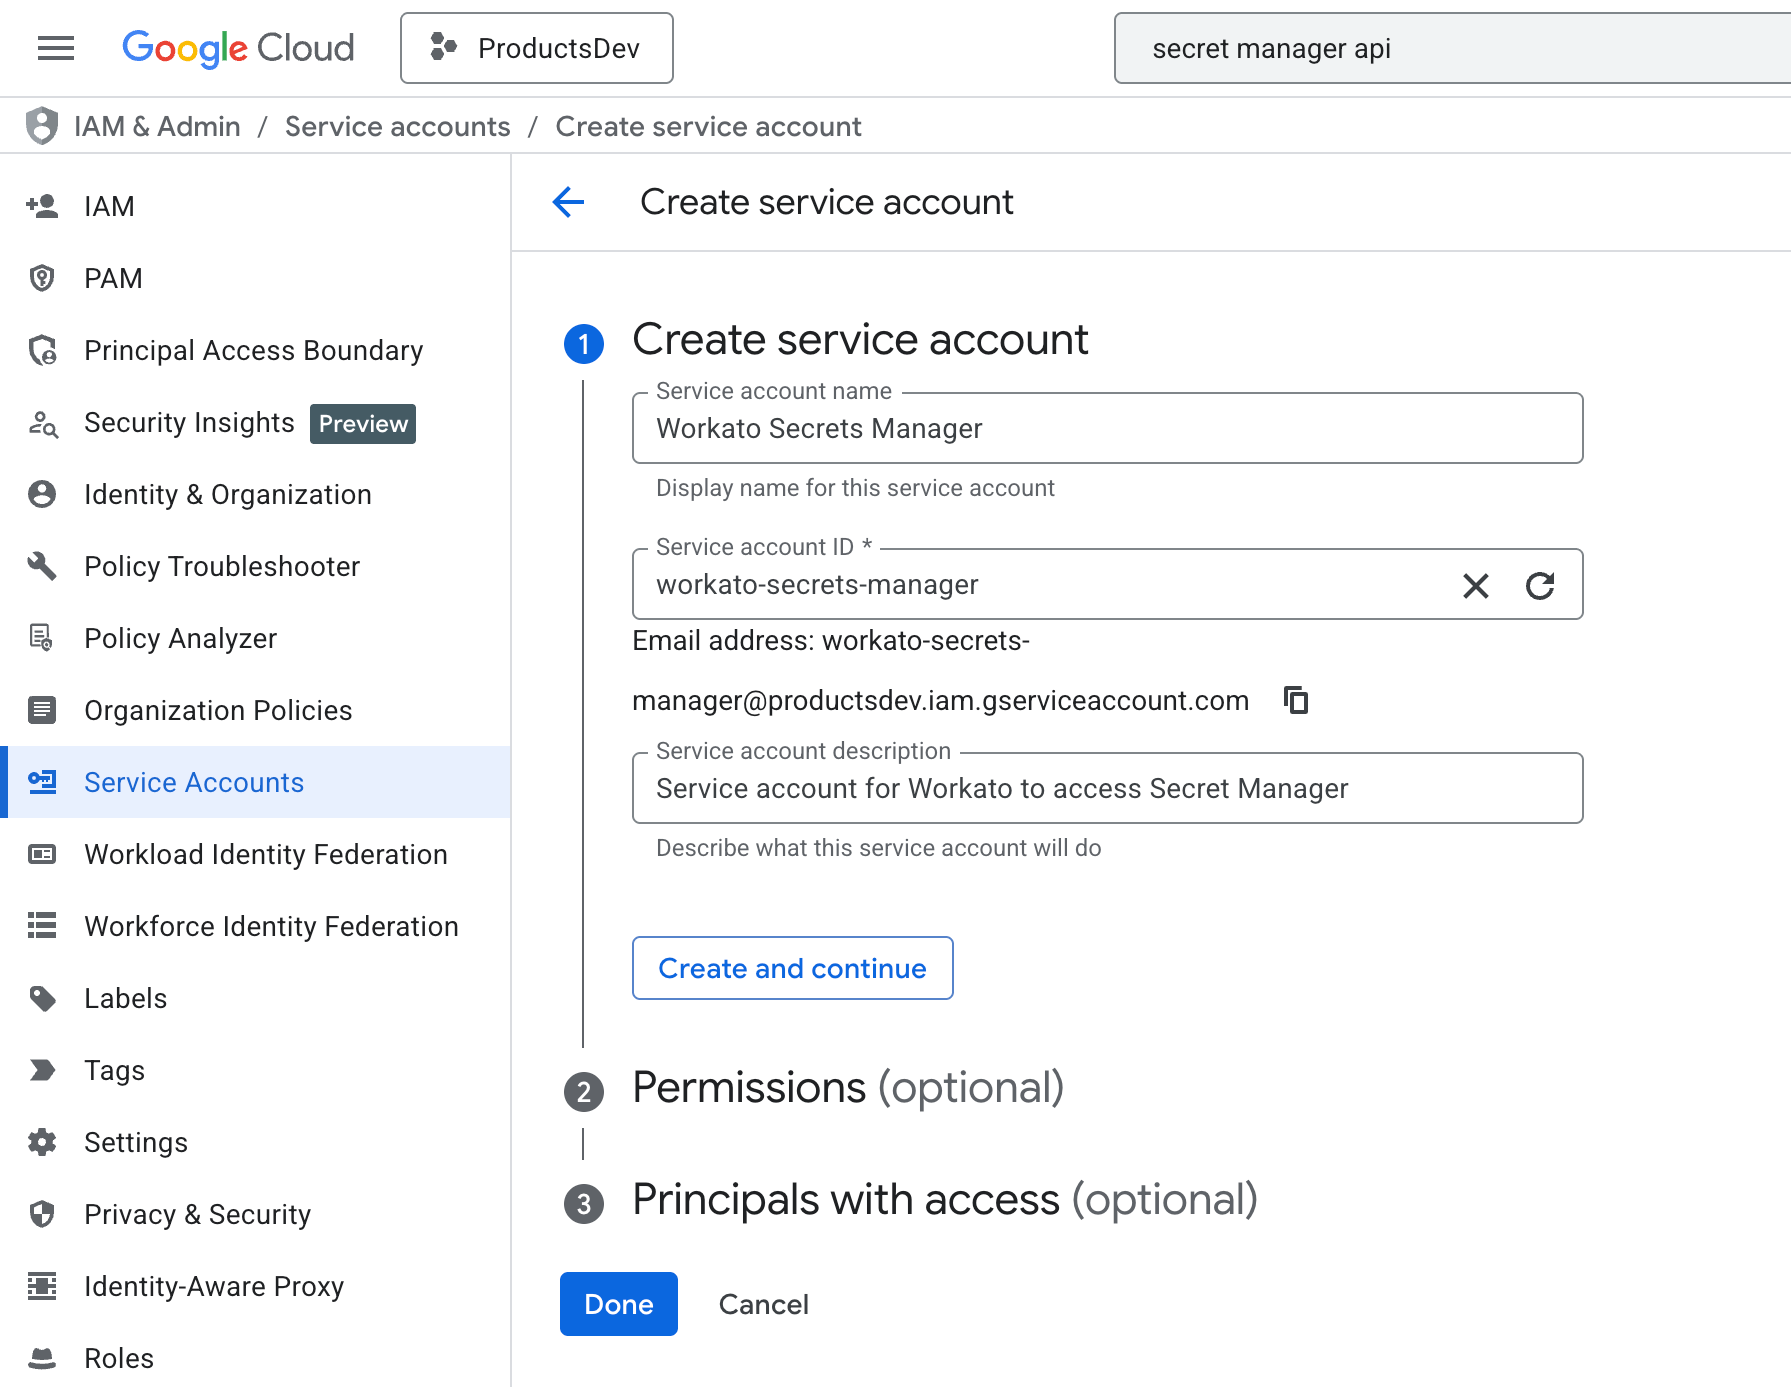
Task: Open the ProductsDev project picker
Action: tap(536, 48)
